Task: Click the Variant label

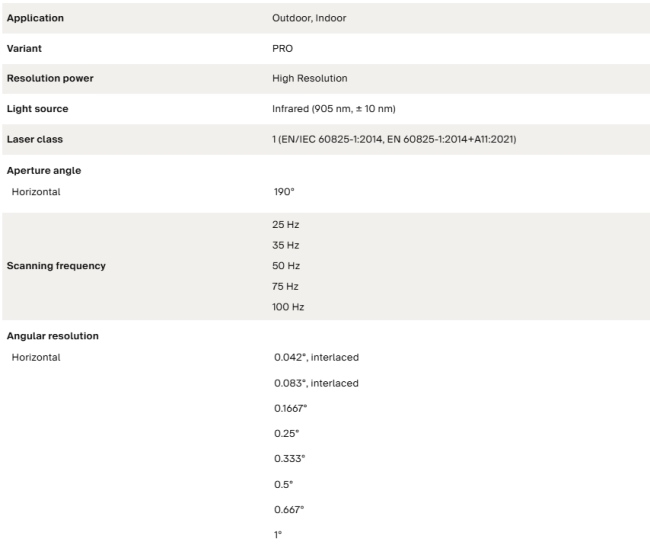Action: [x=24, y=48]
